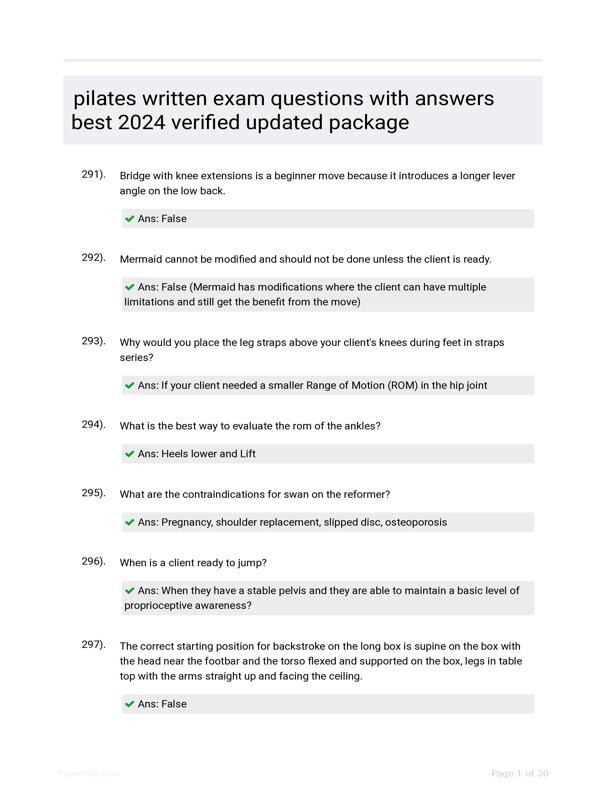
Task: Click the 'When is a client ready to jump?' question
Action: click(x=193, y=563)
